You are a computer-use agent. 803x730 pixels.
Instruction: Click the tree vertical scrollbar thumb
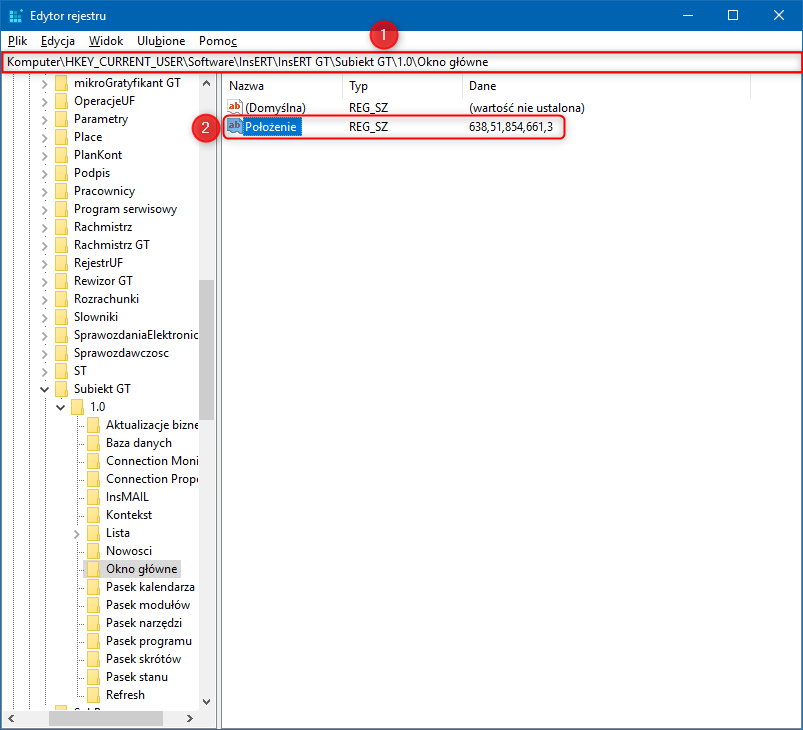(206, 350)
